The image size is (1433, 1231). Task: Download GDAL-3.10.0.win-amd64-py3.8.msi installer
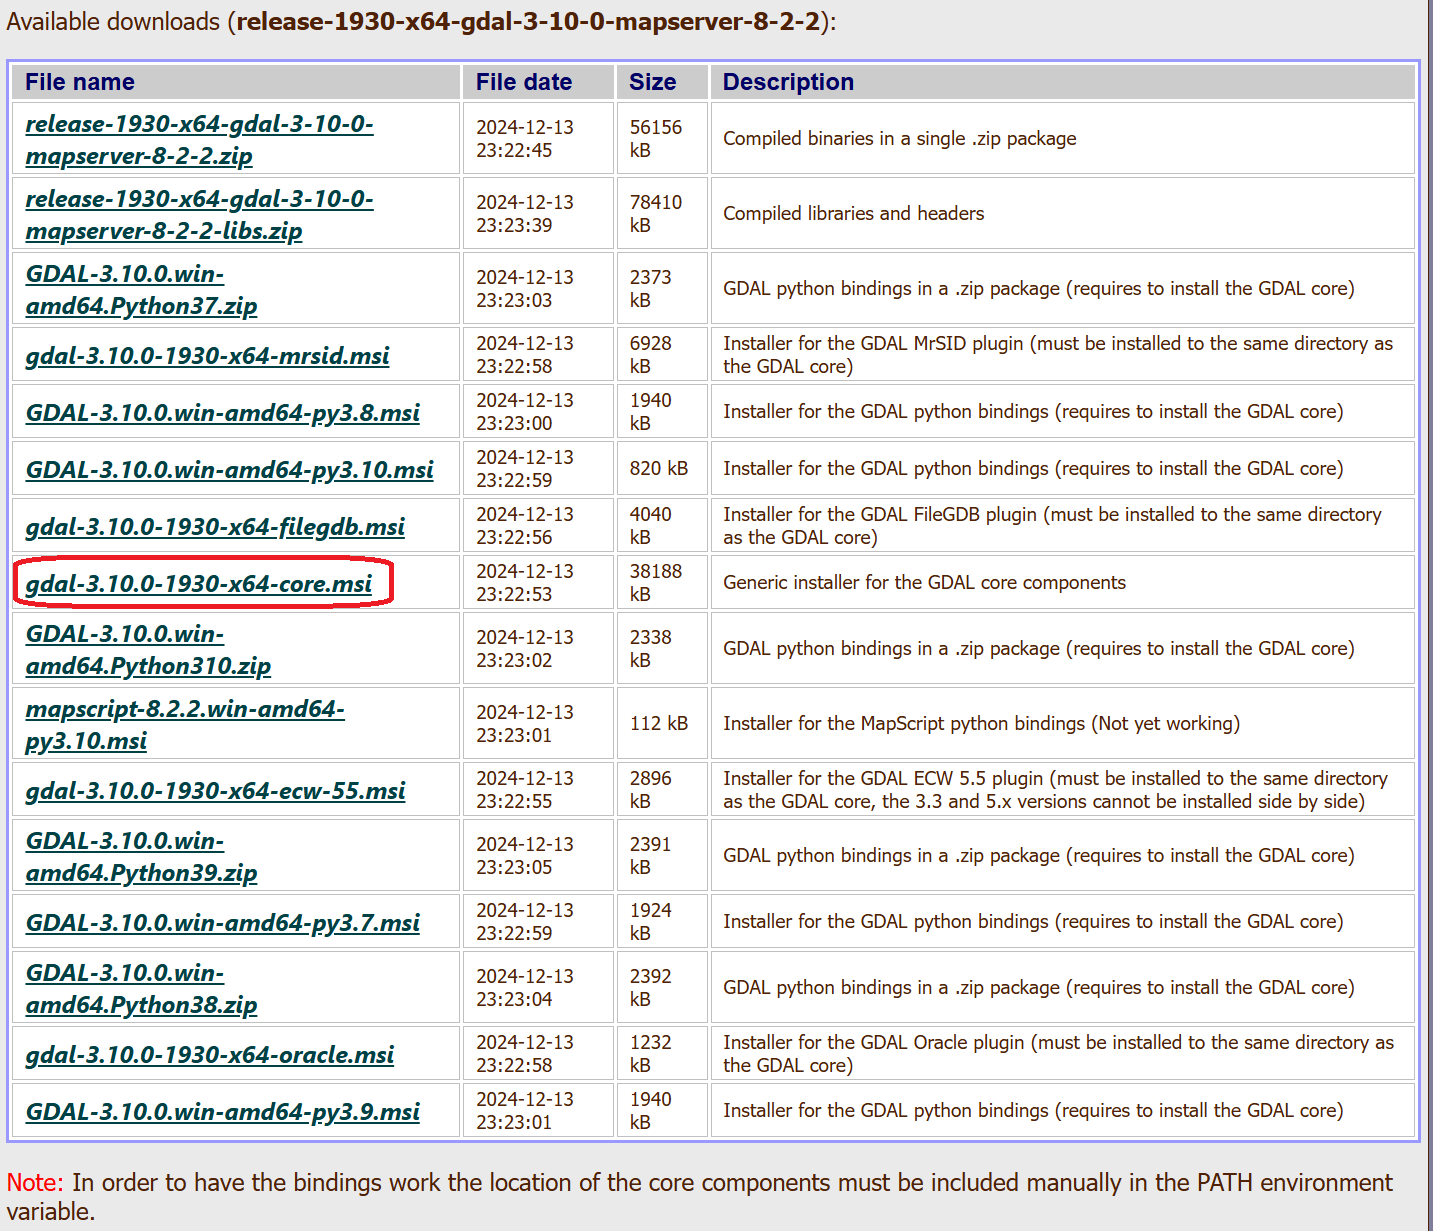point(222,413)
